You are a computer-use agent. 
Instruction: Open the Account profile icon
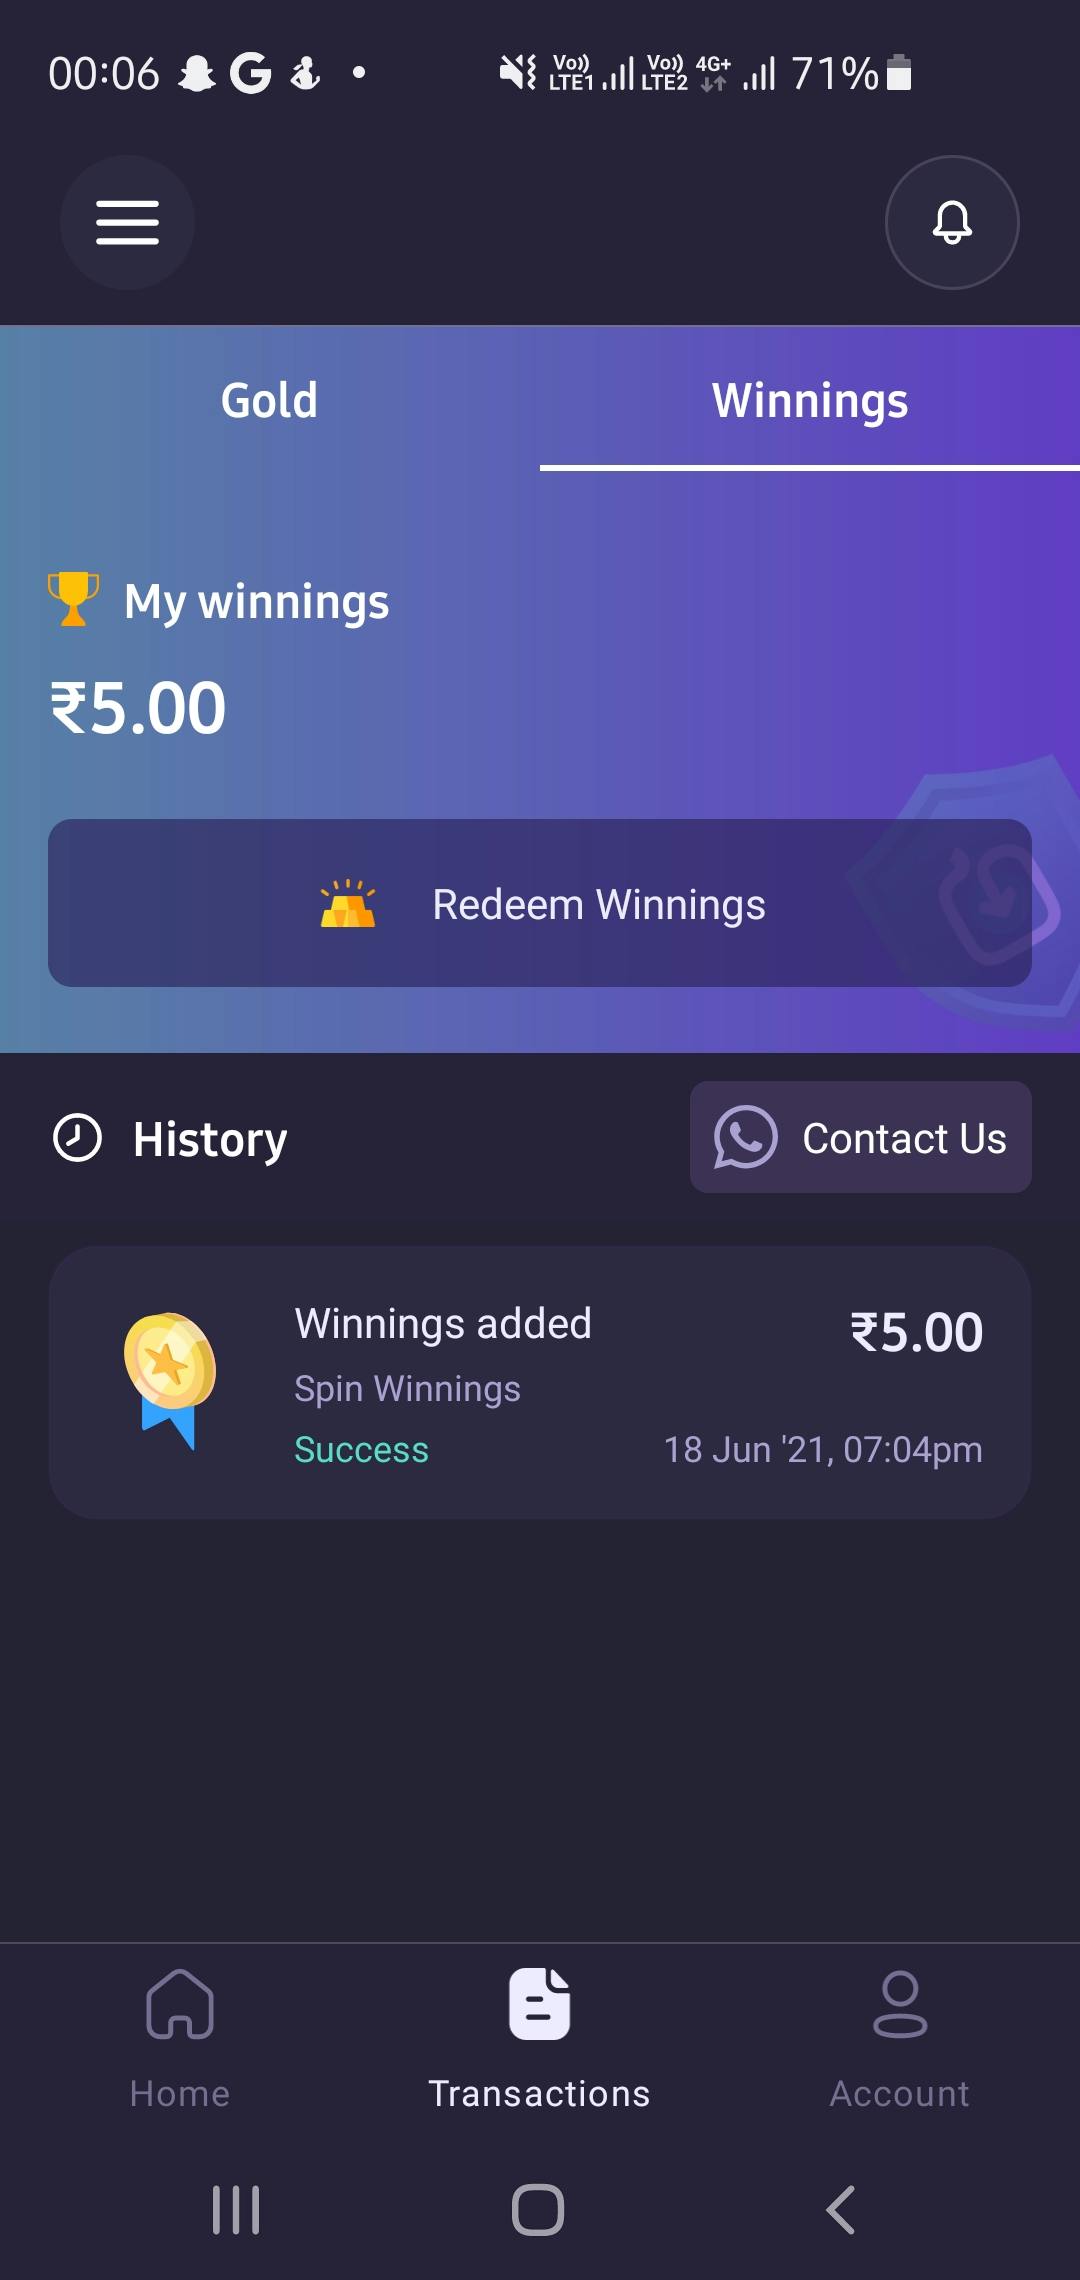tap(900, 2003)
